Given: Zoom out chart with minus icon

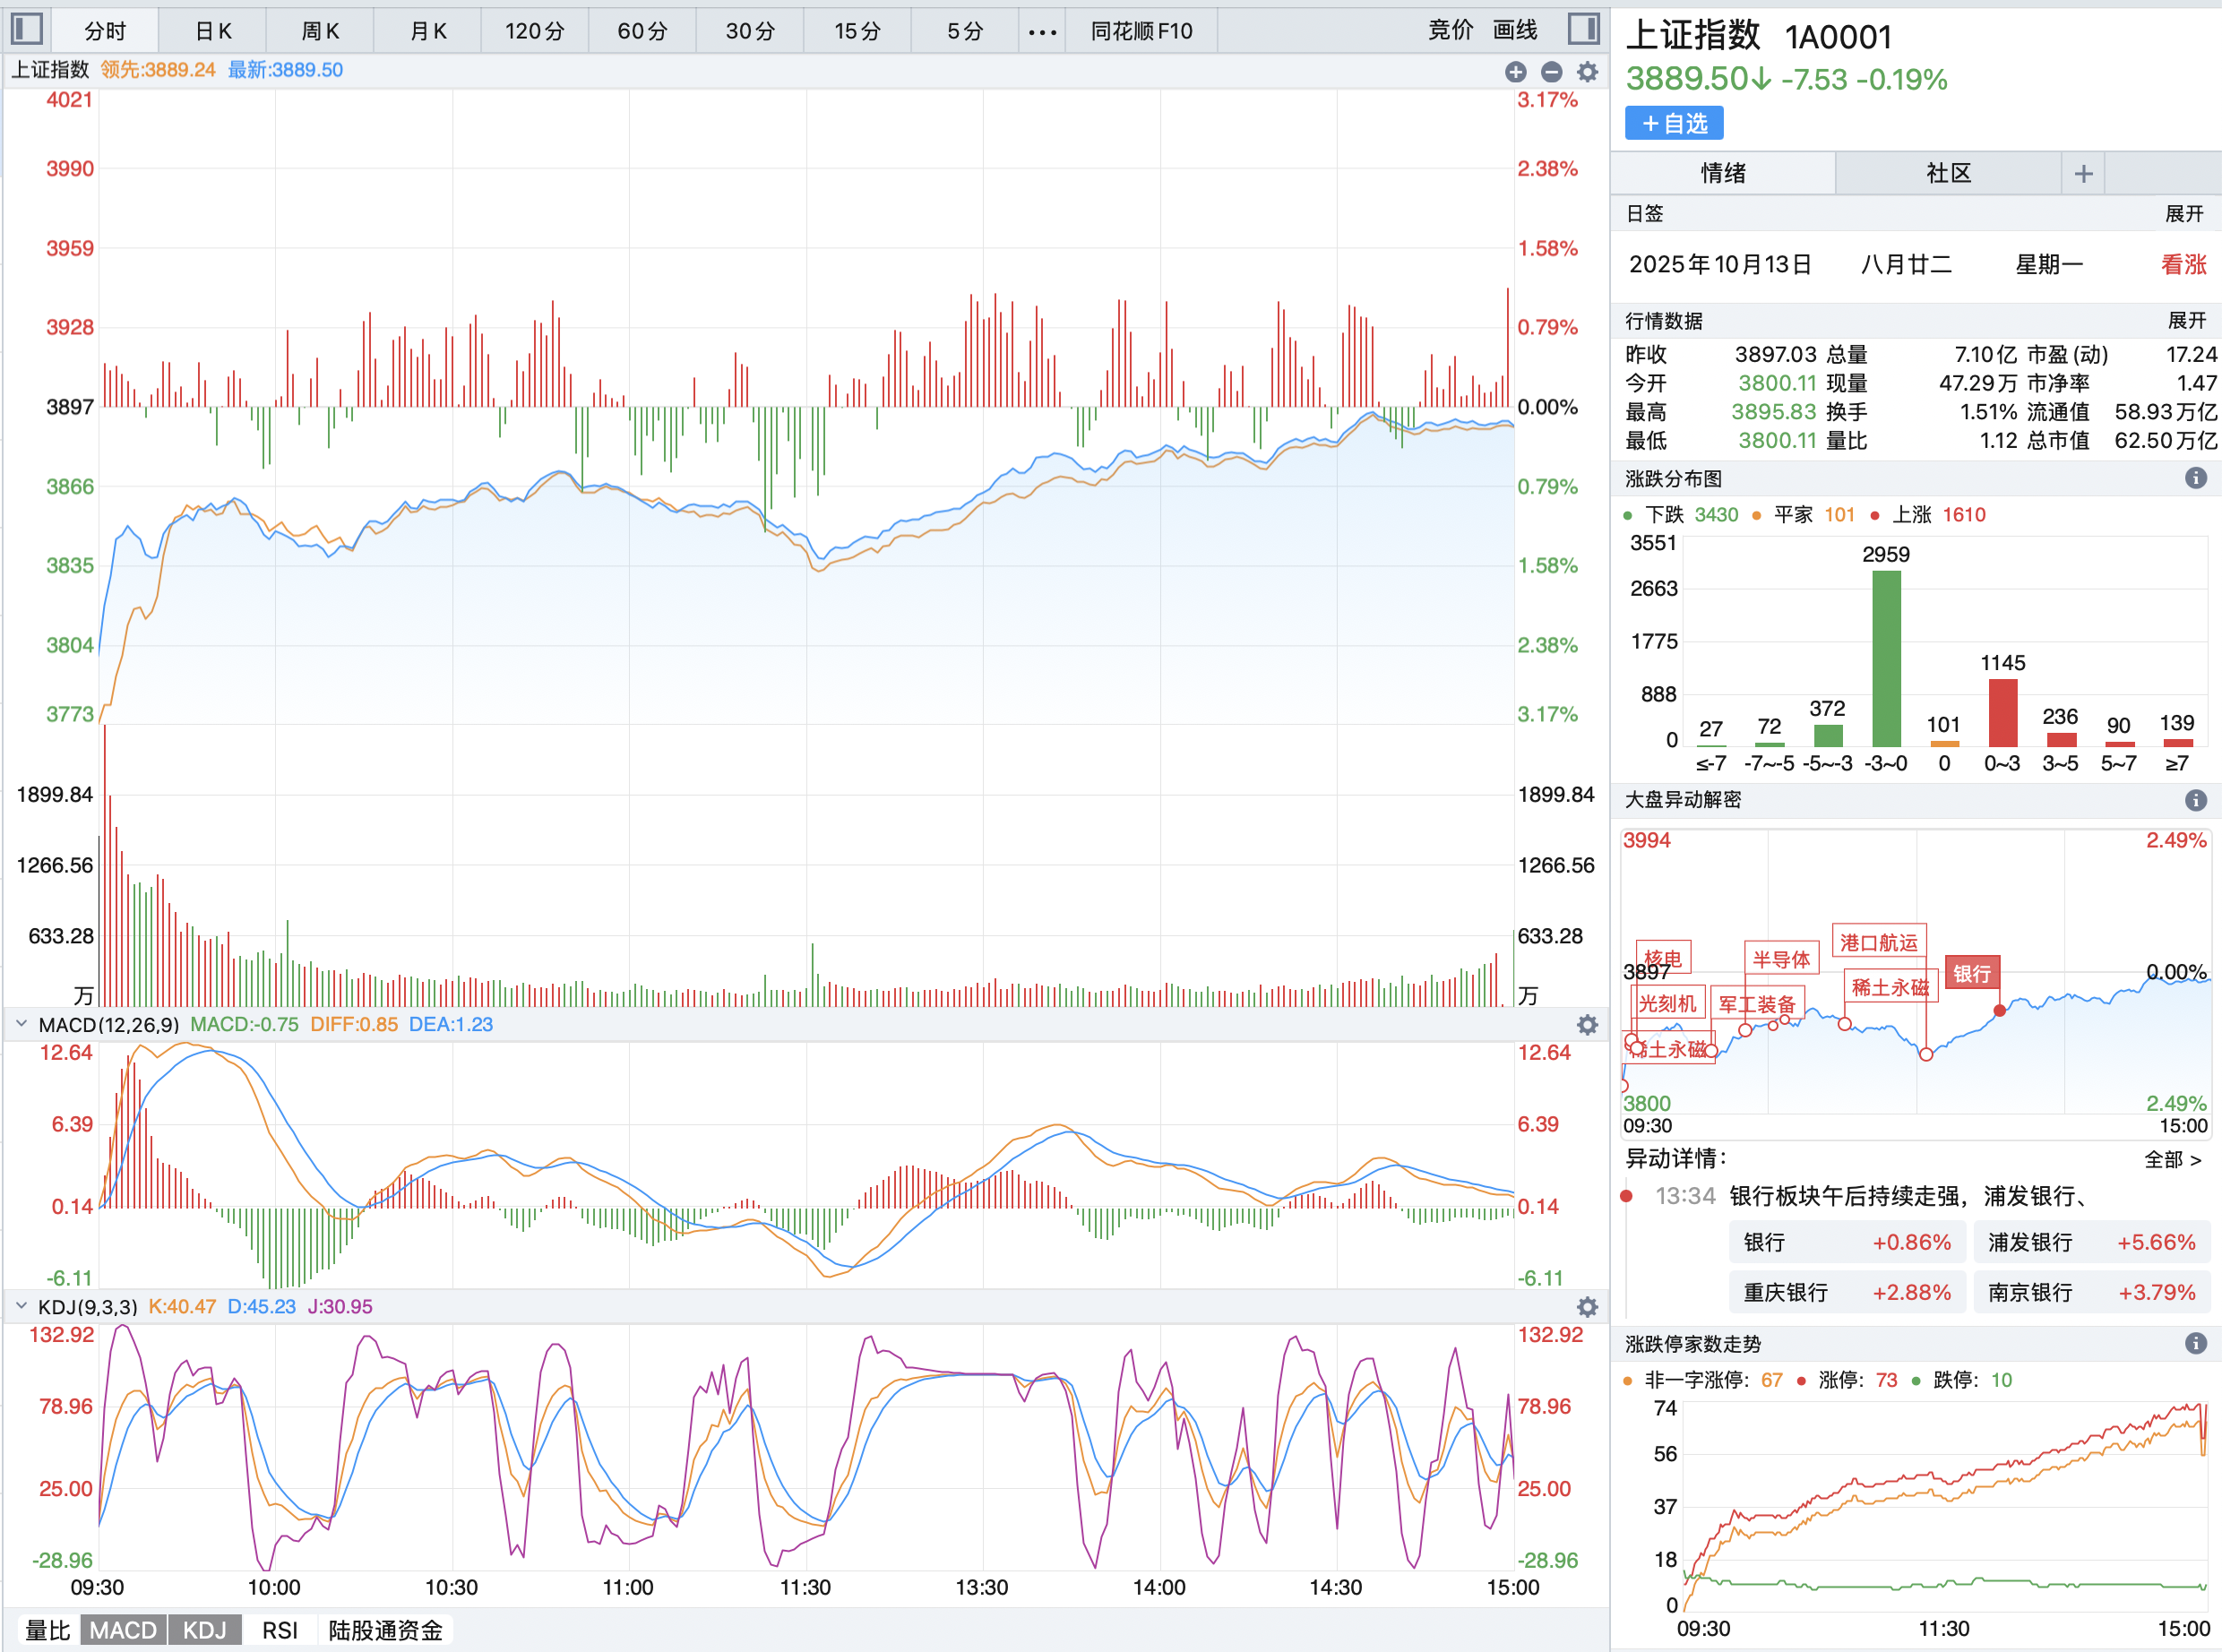Looking at the screenshot, I should pyautogui.click(x=1551, y=71).
